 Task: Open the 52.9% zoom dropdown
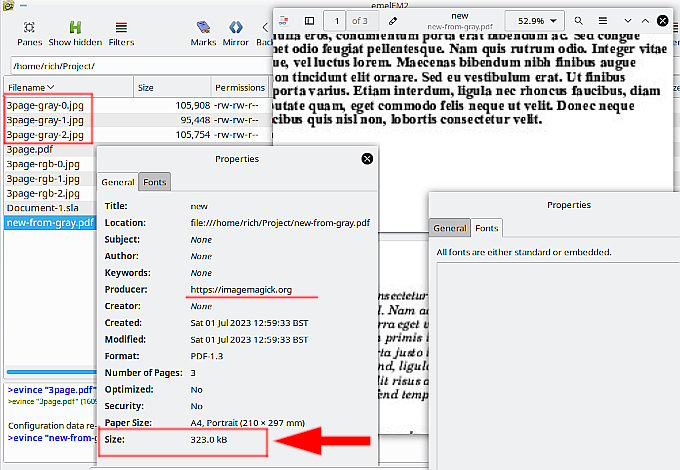point(535,21)
